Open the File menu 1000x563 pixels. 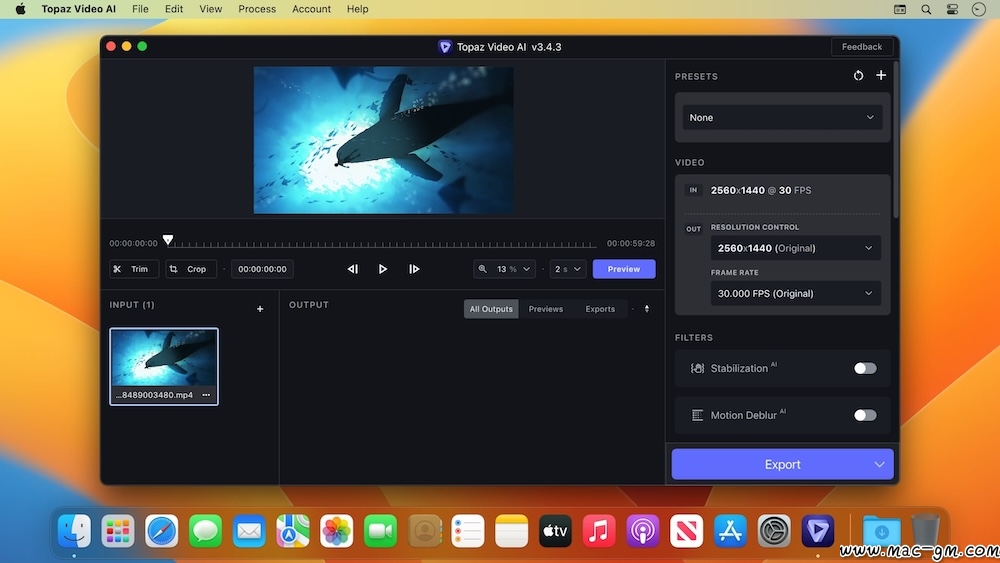click(140, 9)
